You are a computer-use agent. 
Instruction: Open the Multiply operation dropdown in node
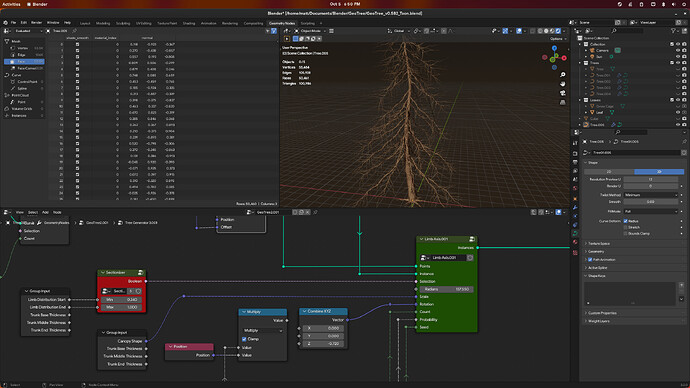point(263,330)
